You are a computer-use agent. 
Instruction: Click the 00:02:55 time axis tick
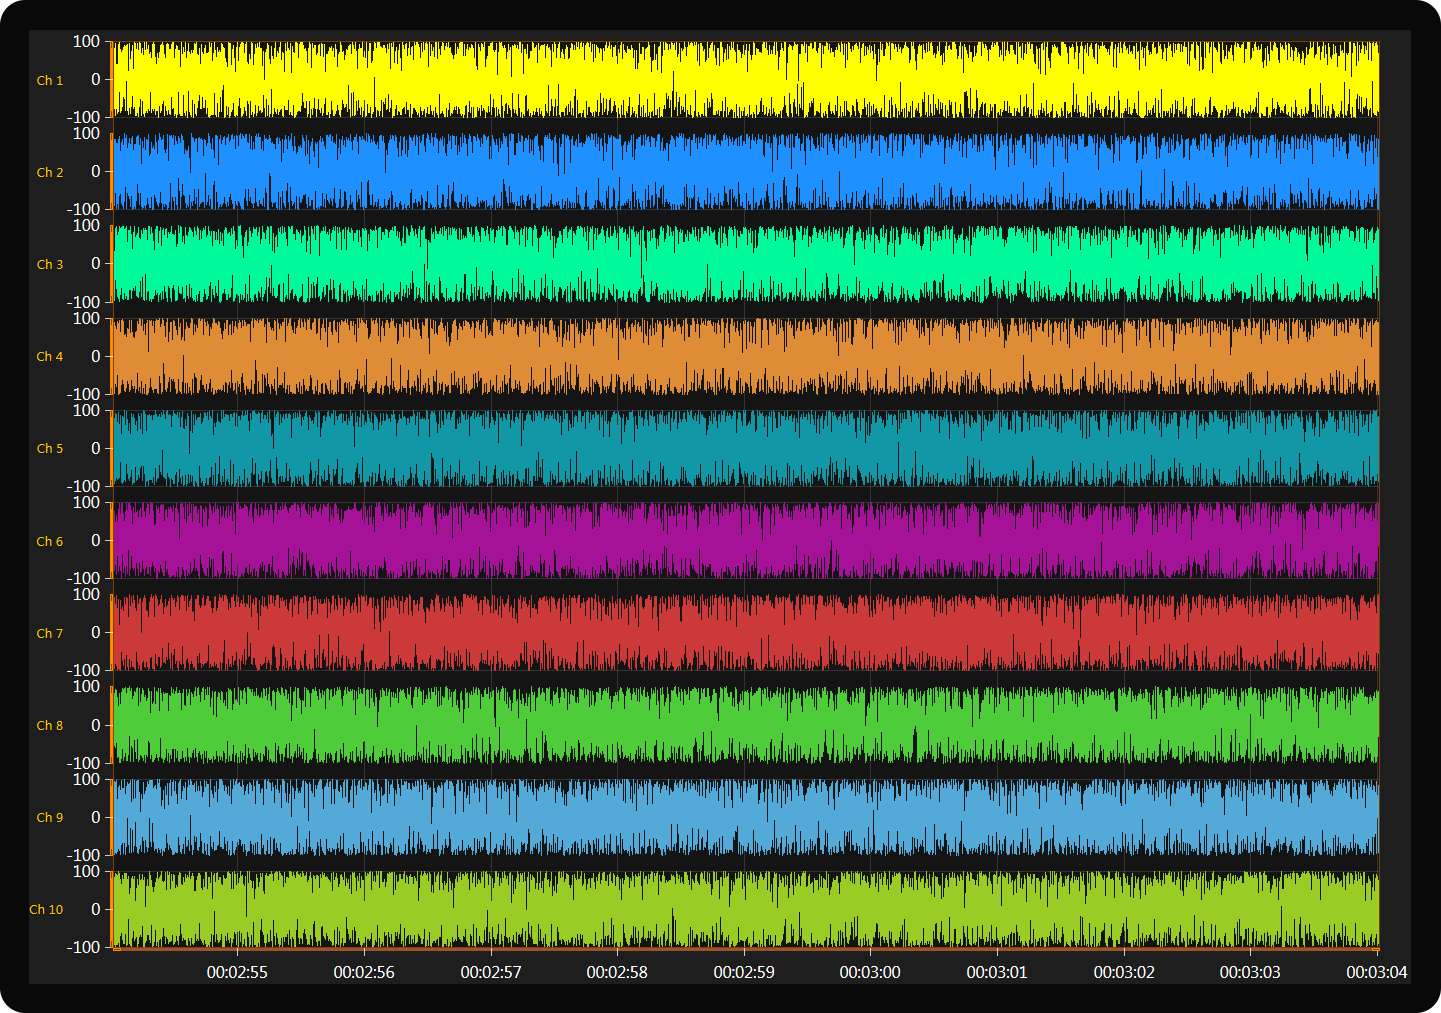(x=237, y=972)
